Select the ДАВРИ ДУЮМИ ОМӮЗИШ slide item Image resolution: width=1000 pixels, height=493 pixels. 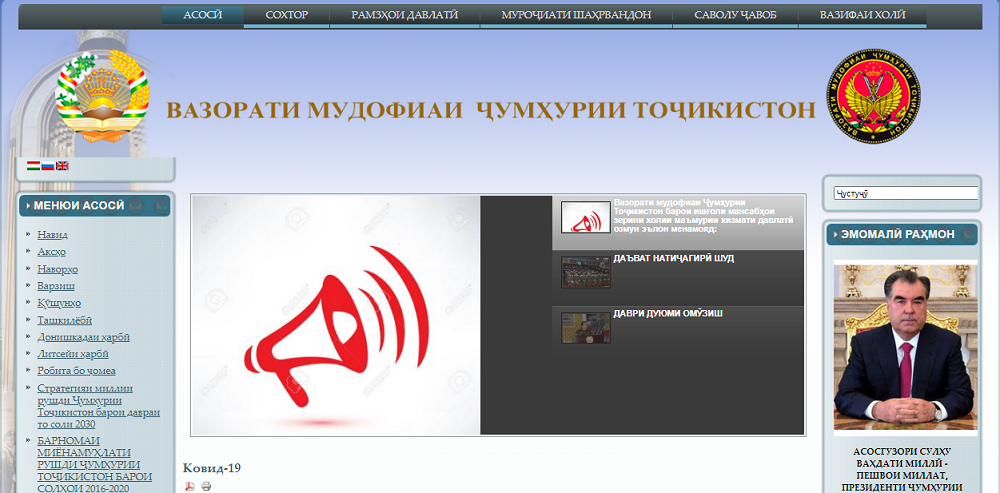pyautogui.click(x=667, y=314)
